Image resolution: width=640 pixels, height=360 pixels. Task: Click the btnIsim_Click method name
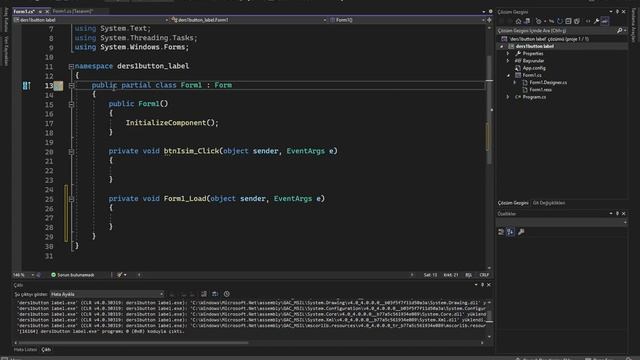[191, 151]
